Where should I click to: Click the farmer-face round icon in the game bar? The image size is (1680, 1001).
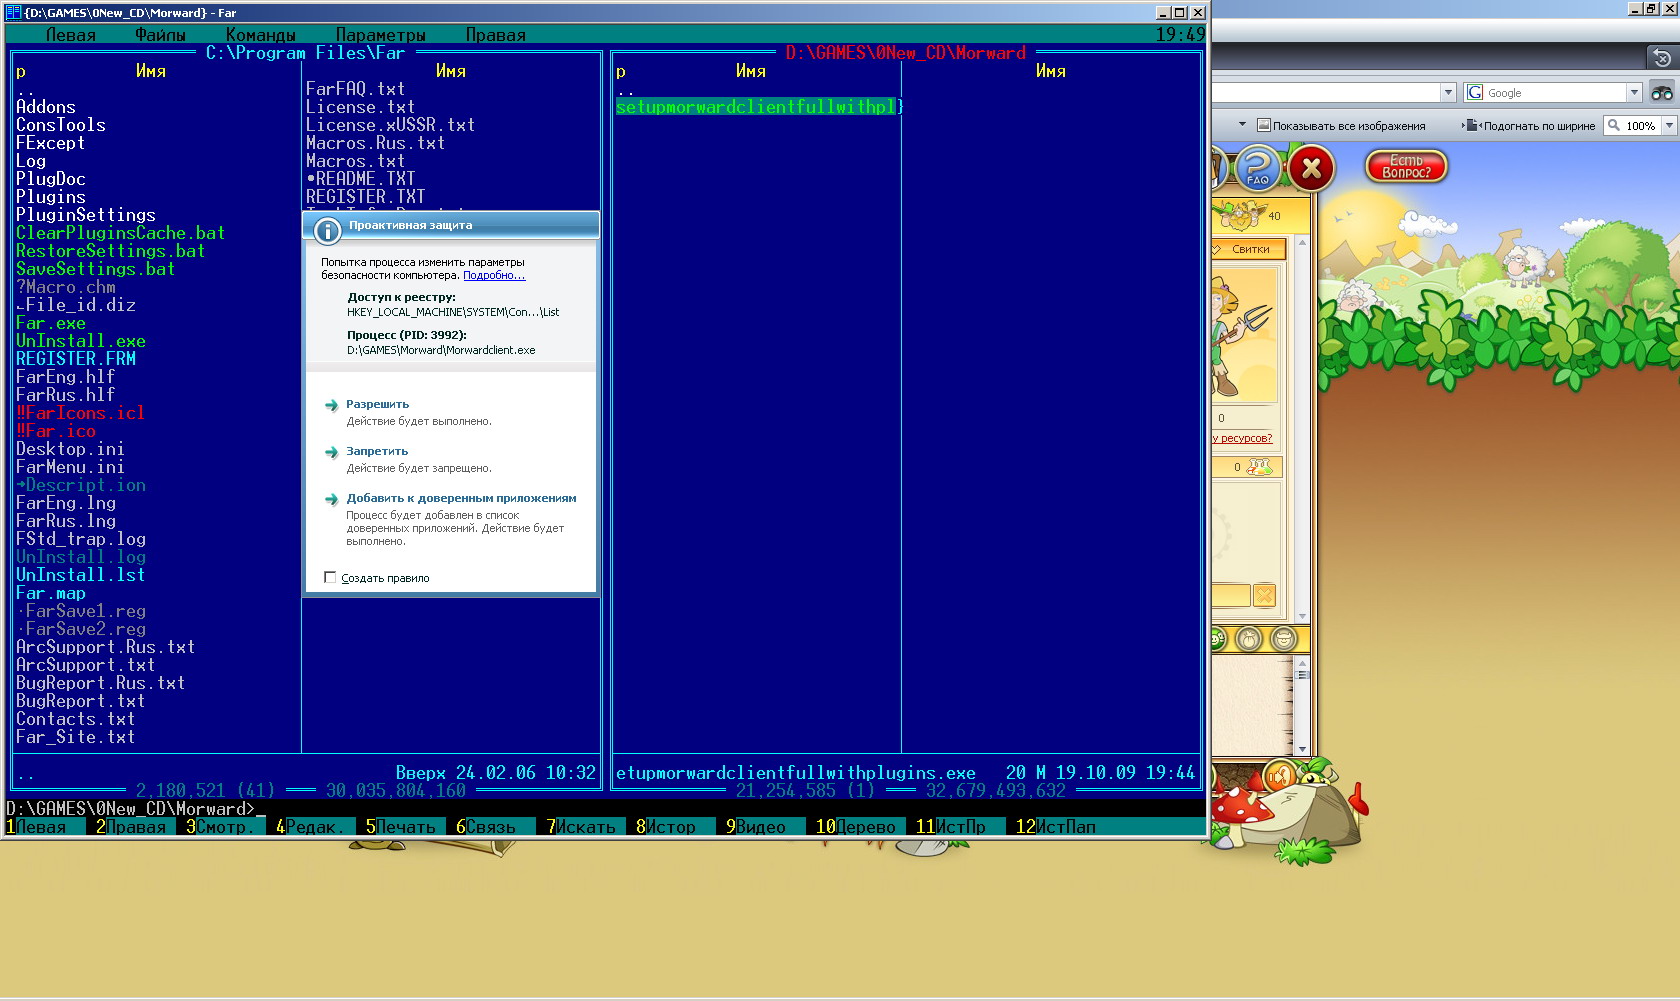pos(1284,638)
